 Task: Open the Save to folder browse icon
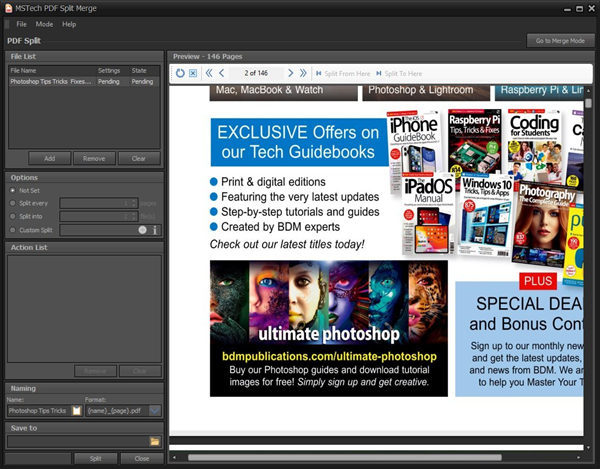click(x=155, y=441)
